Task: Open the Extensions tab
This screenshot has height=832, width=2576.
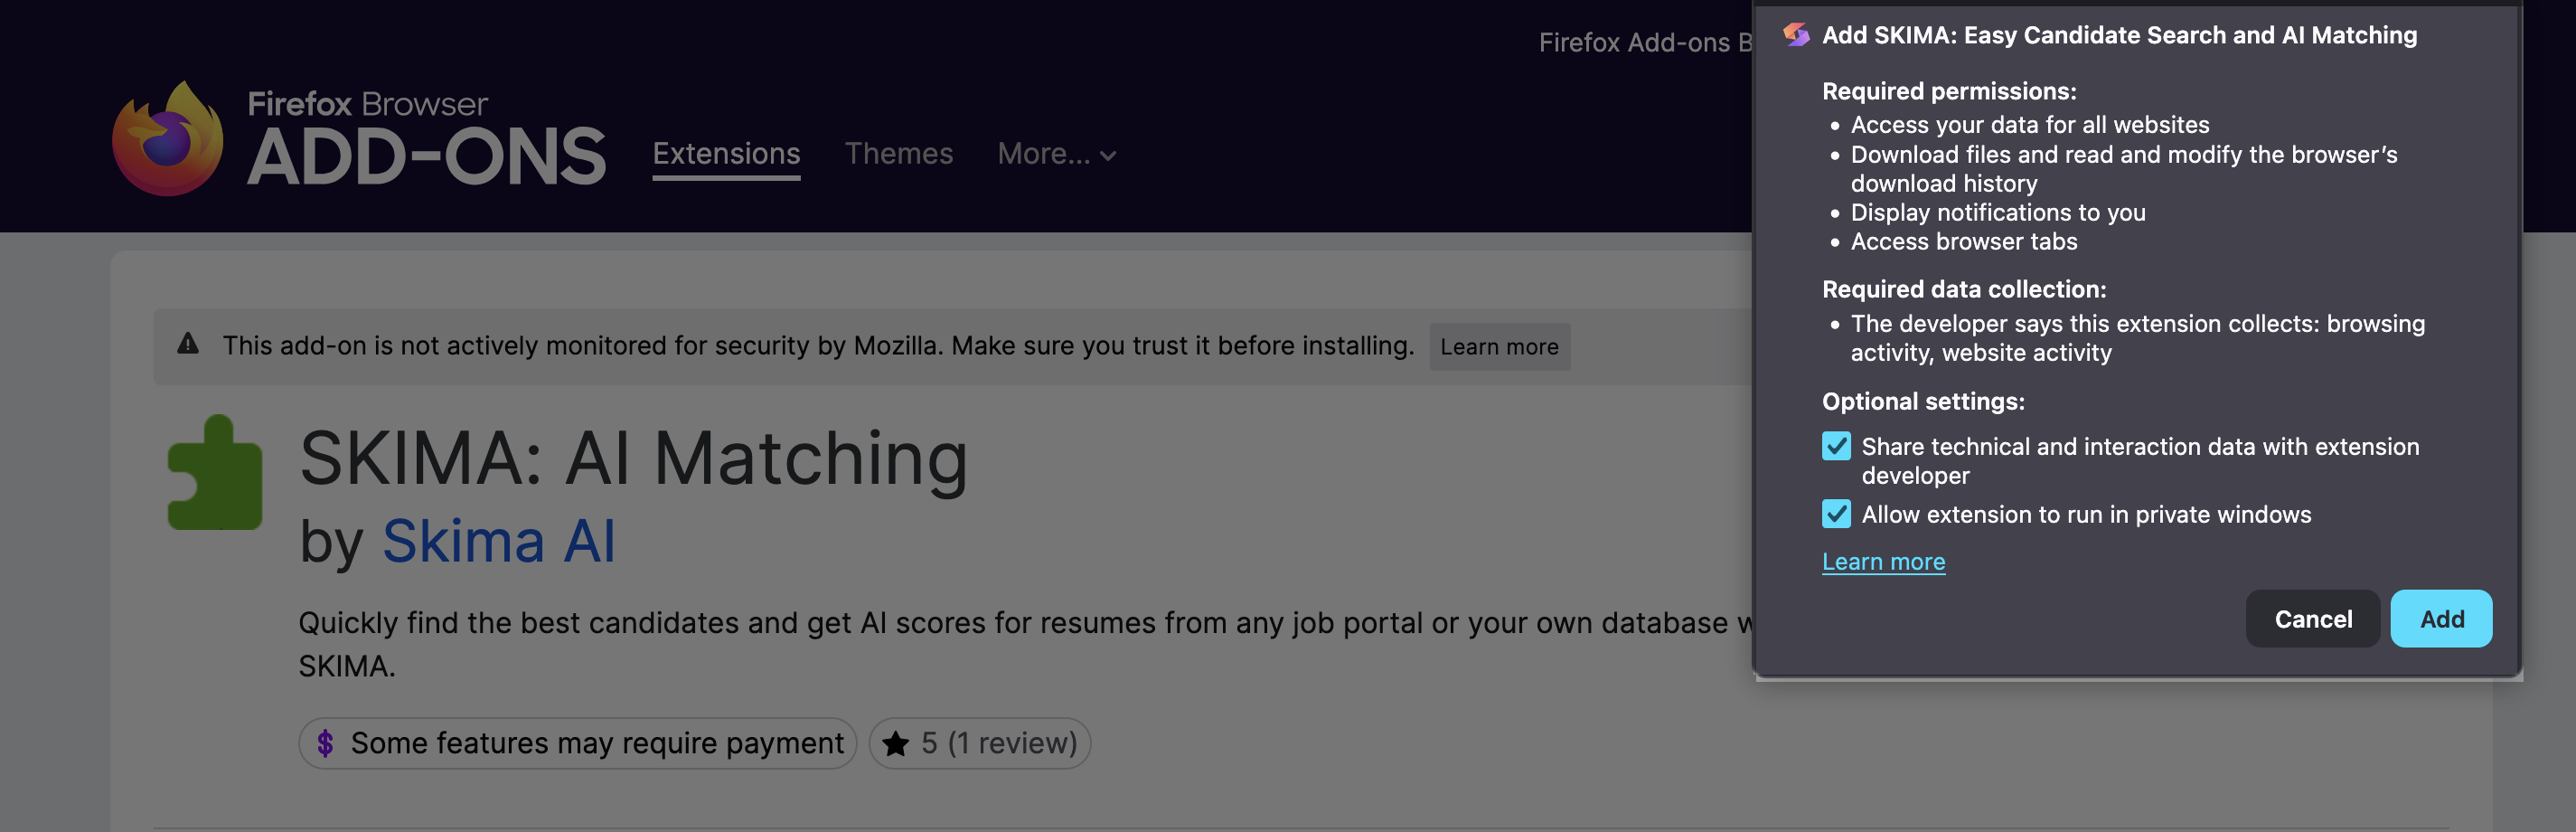Action: [726, 154]
